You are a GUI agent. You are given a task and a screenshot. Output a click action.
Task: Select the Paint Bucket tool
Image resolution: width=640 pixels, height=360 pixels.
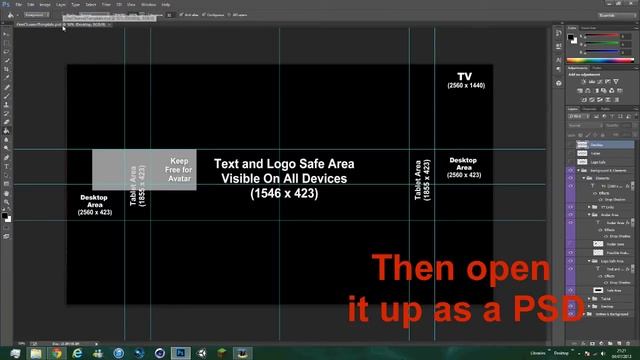(6, 131)
